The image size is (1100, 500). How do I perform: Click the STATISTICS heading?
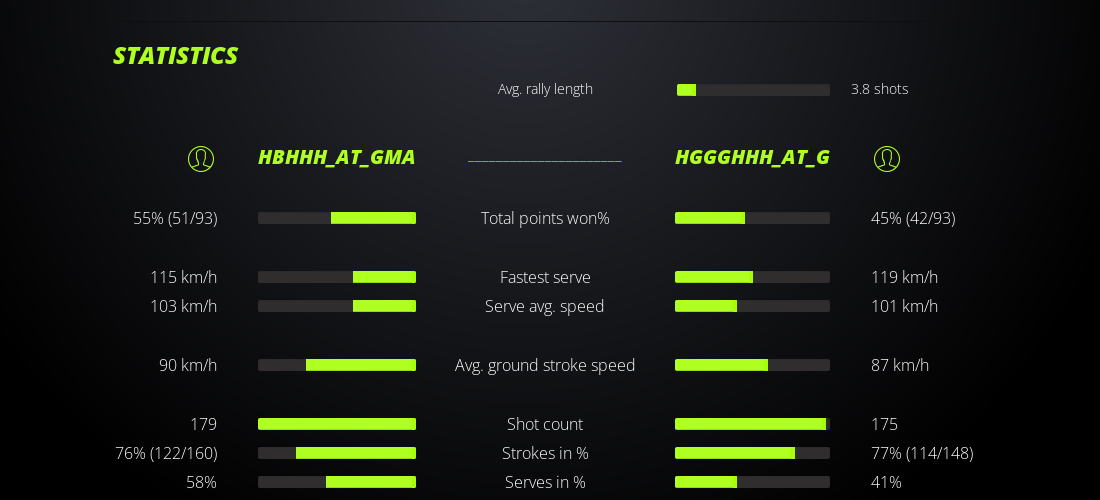175,56
